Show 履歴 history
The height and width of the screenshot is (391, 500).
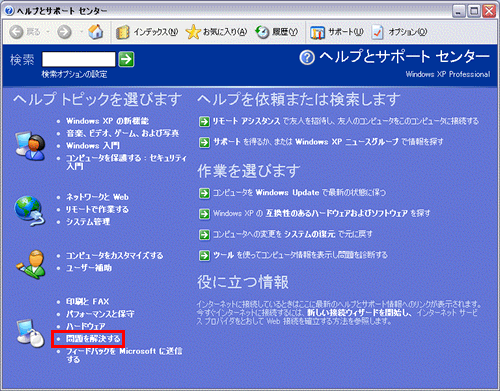pos(276,32)
